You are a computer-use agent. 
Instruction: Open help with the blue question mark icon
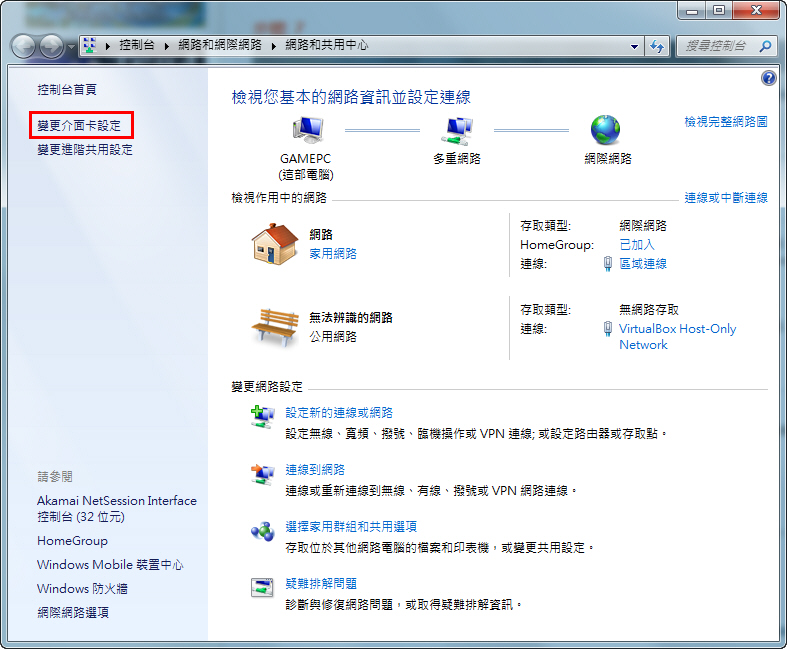[768, 78]
